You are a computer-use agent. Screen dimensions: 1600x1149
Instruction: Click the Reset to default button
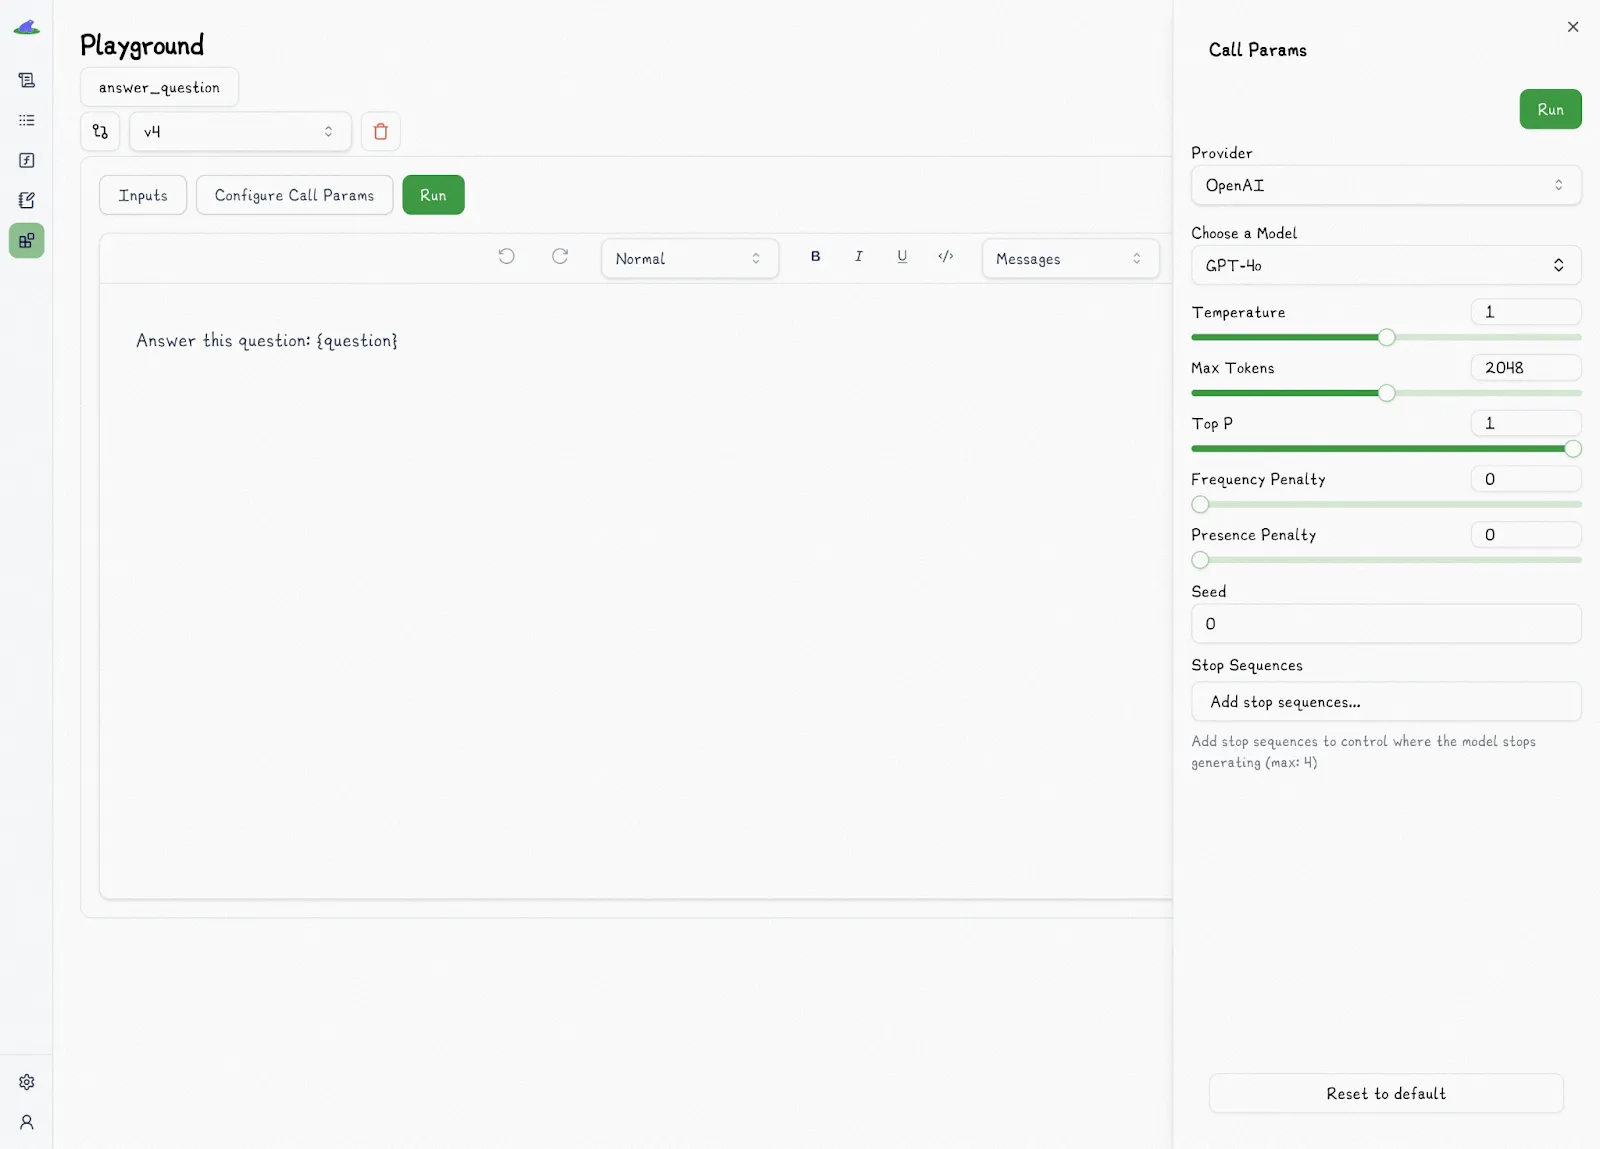1385,1094
